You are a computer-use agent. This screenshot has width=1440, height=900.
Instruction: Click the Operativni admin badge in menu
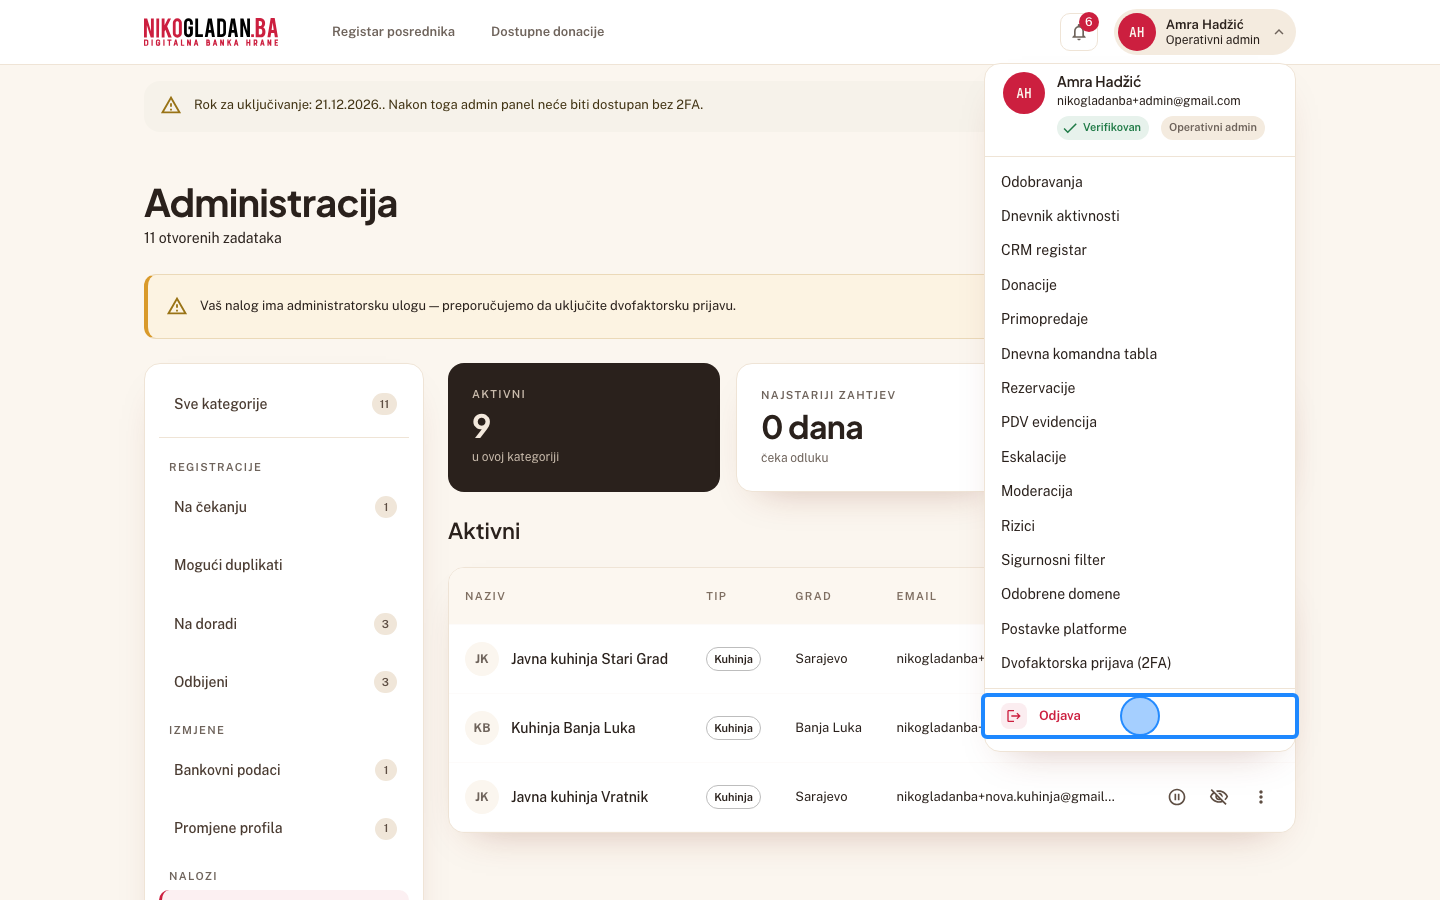[x=1212, y=128]
